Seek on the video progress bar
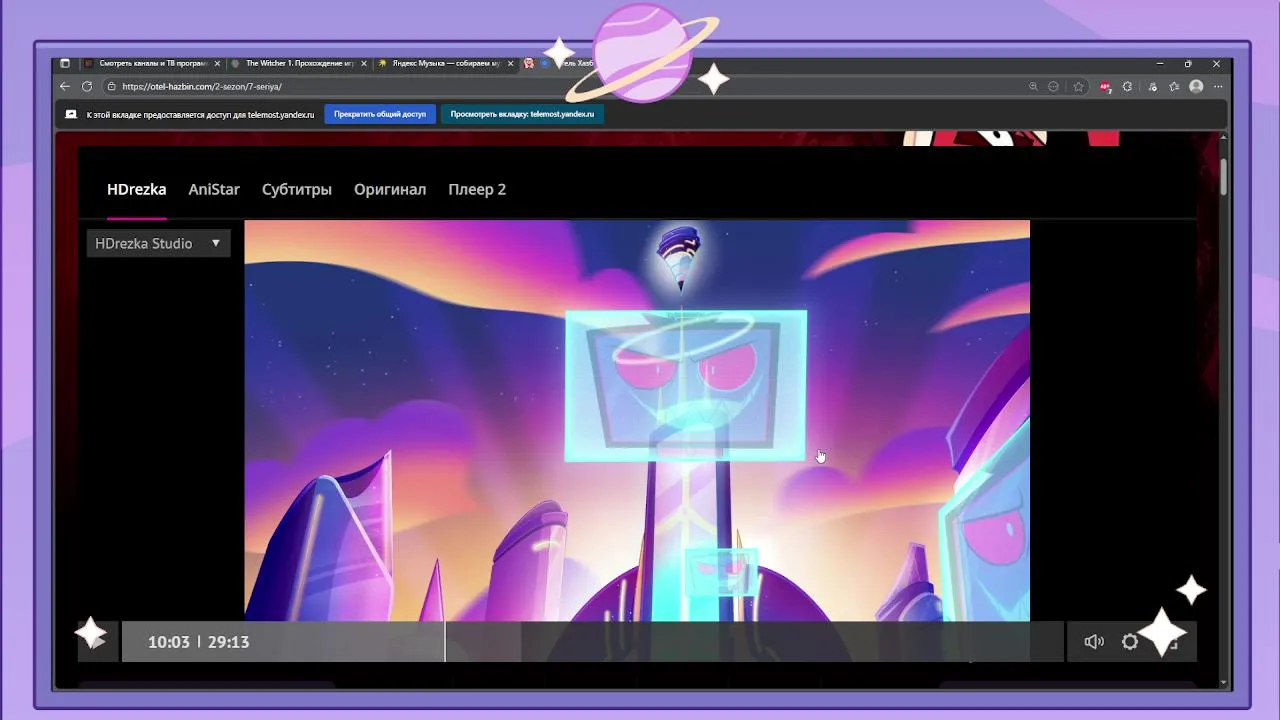1280x720 pixels. 592,642
